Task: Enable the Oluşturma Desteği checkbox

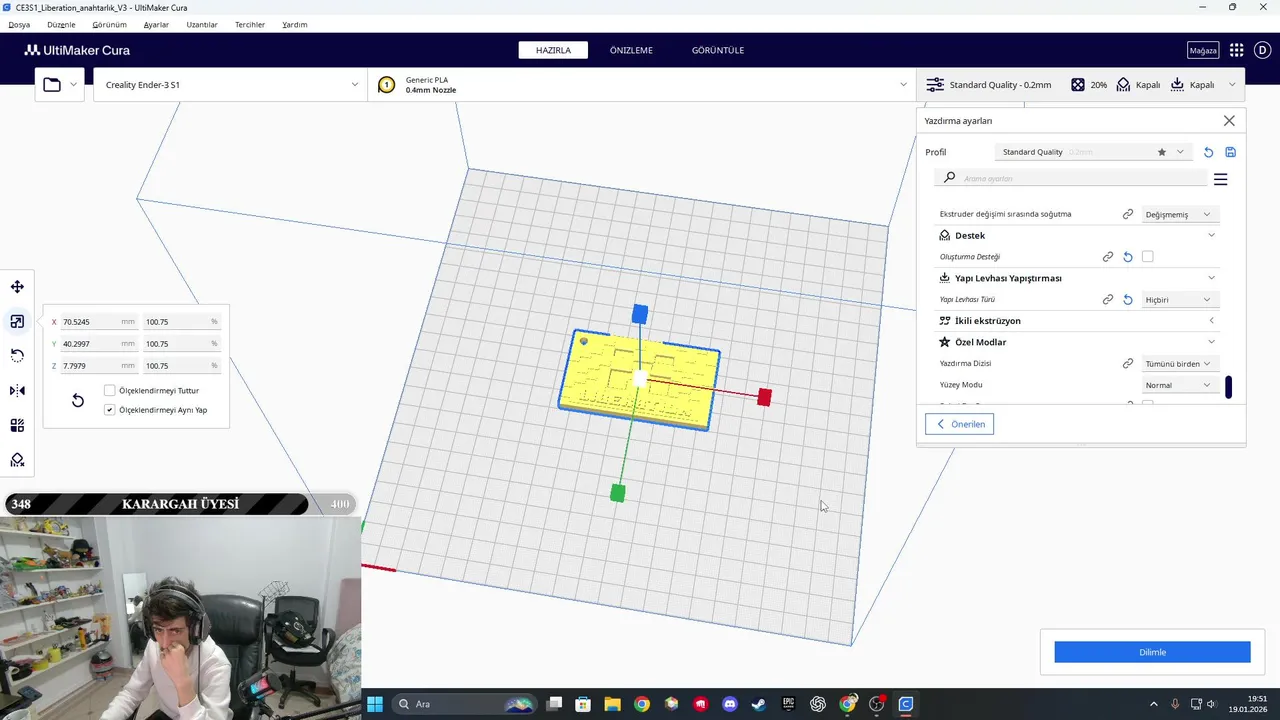Action: pos(1148,257)
